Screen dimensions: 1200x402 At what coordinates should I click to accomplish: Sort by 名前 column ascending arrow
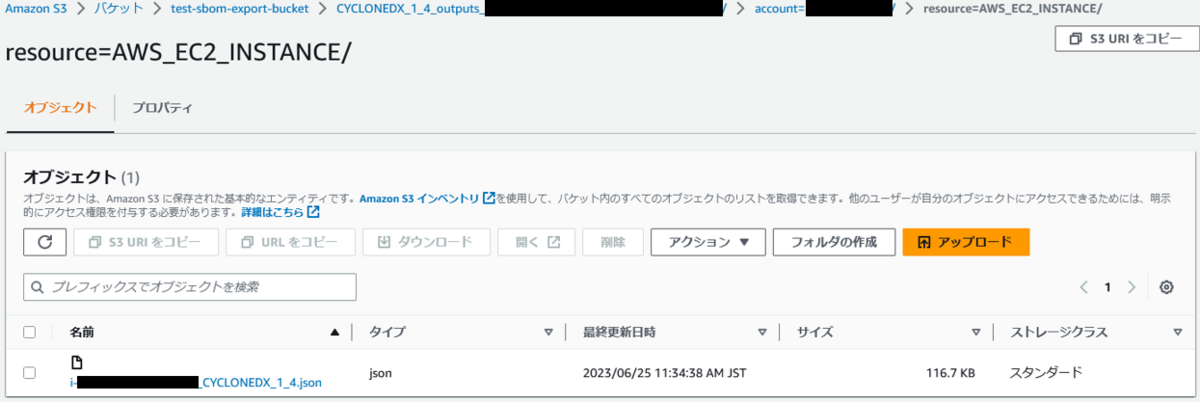point(335,332)
